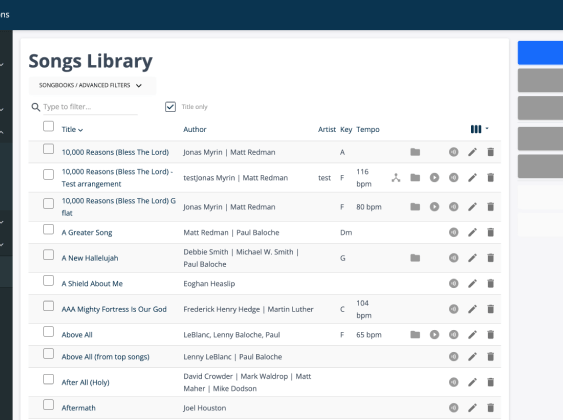Viewport: 563px width, 420px height.
Task: Play the Test arrangement song
Action: point(434,178)
